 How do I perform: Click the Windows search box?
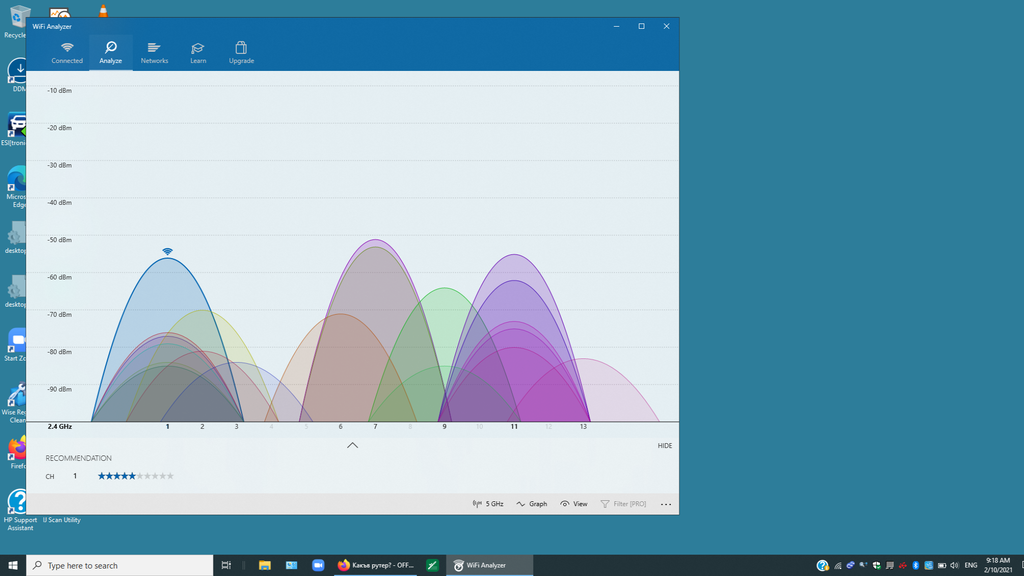pos(120,565)
